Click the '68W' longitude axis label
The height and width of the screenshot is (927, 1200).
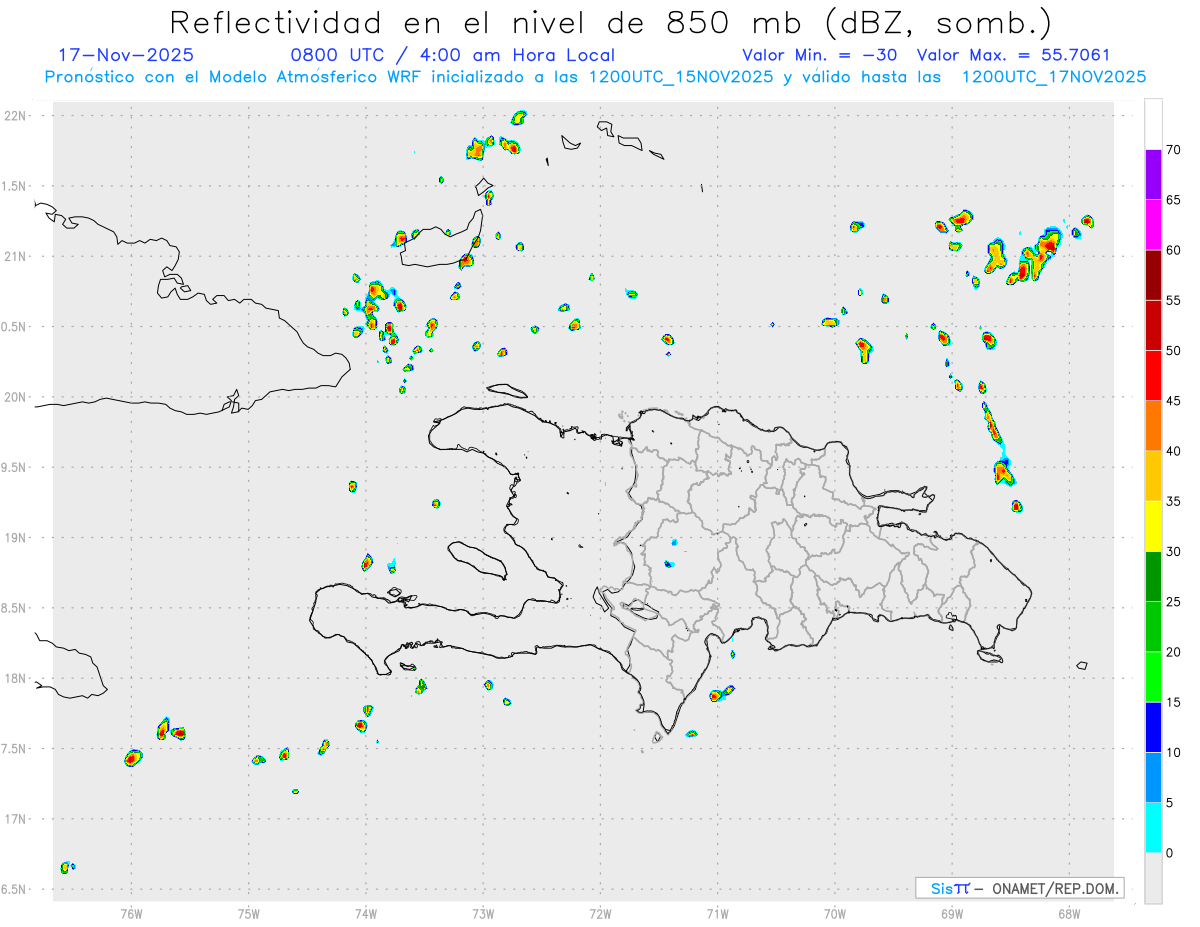coord(1069,913)
